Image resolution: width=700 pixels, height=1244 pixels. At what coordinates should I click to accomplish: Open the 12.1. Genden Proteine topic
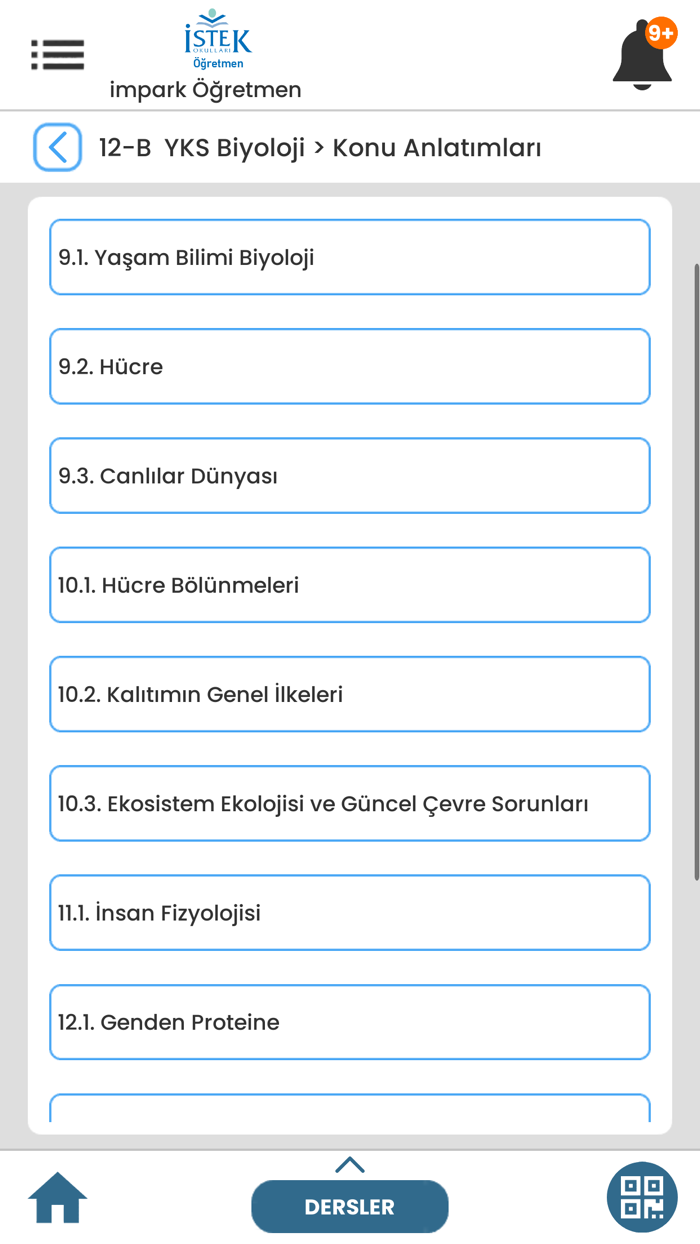click(x=349, y=1021)
